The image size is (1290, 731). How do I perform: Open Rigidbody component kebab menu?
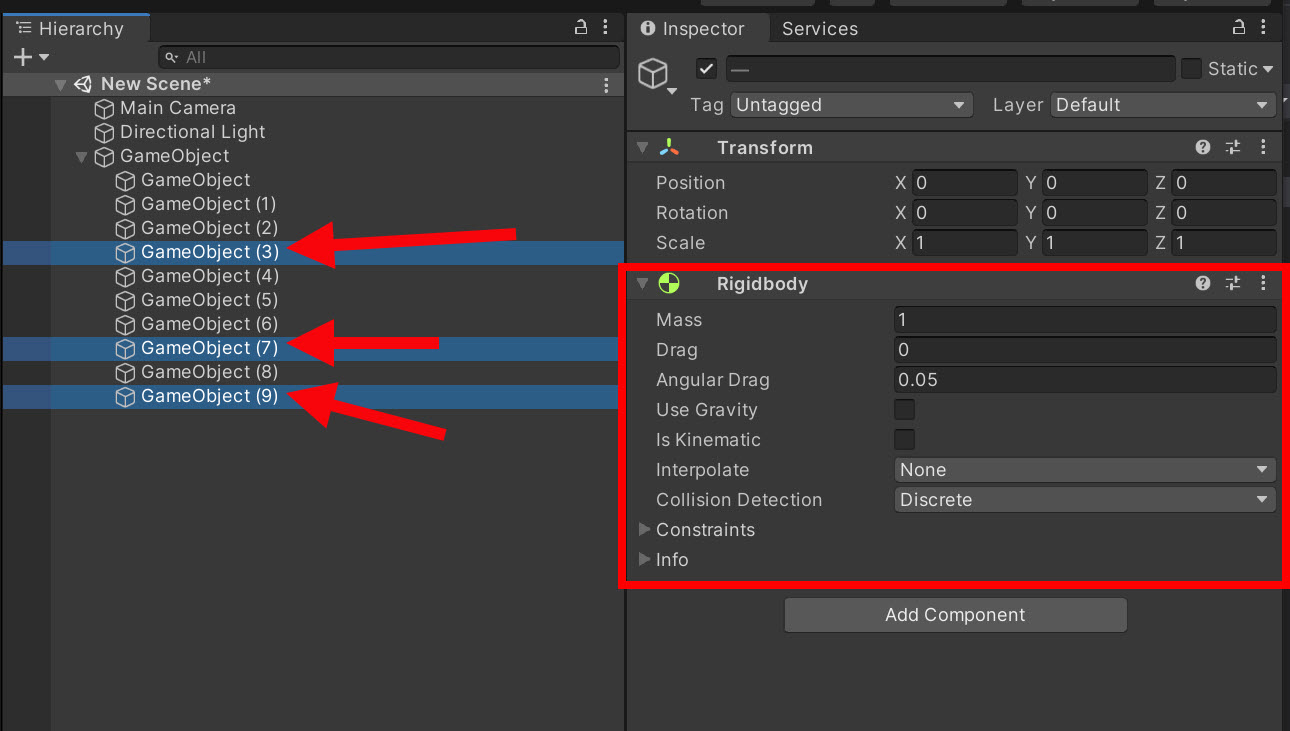click(x=1264, y=283)
